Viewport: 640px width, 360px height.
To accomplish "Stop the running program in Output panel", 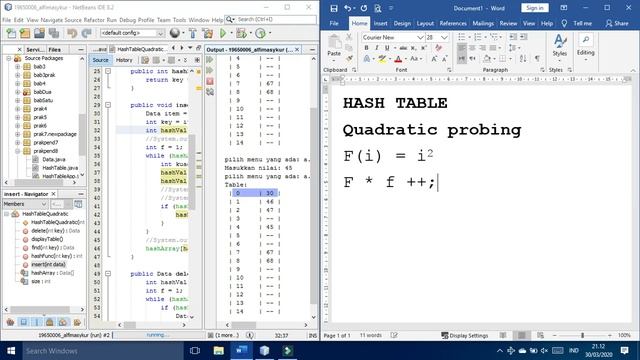I will coord(210,81).
